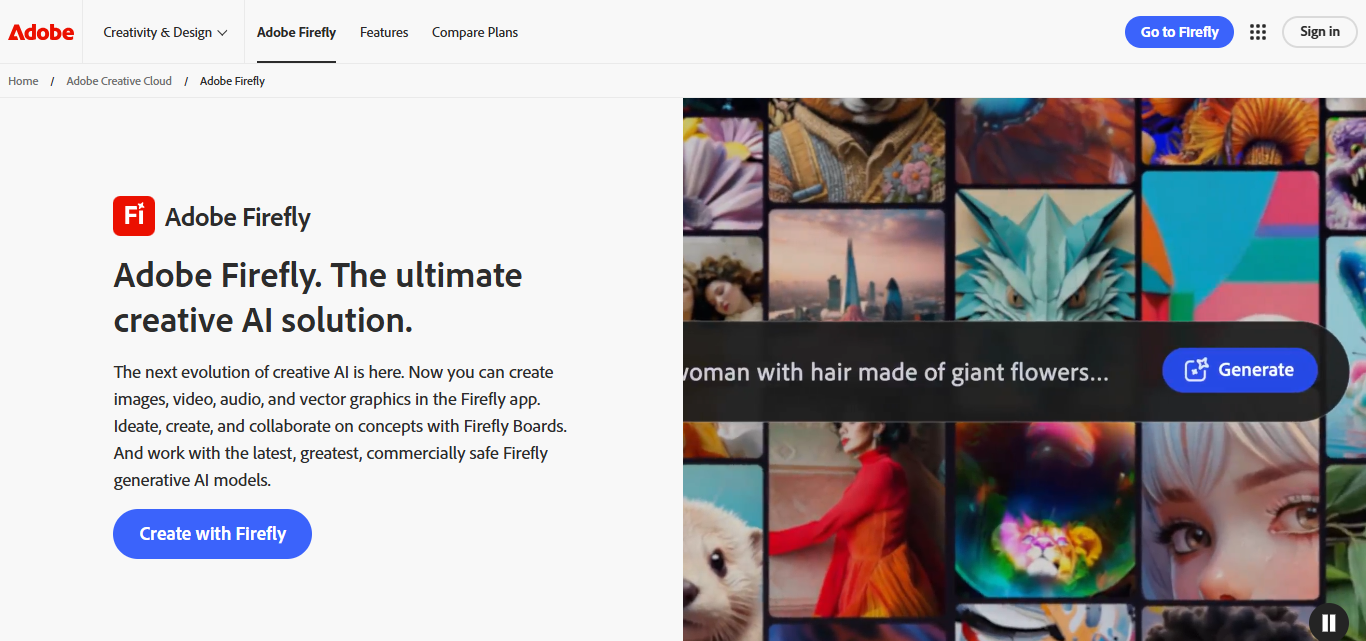Open the Compare Plans tab
The image size is (1366, 641).
tap(475, 32)
